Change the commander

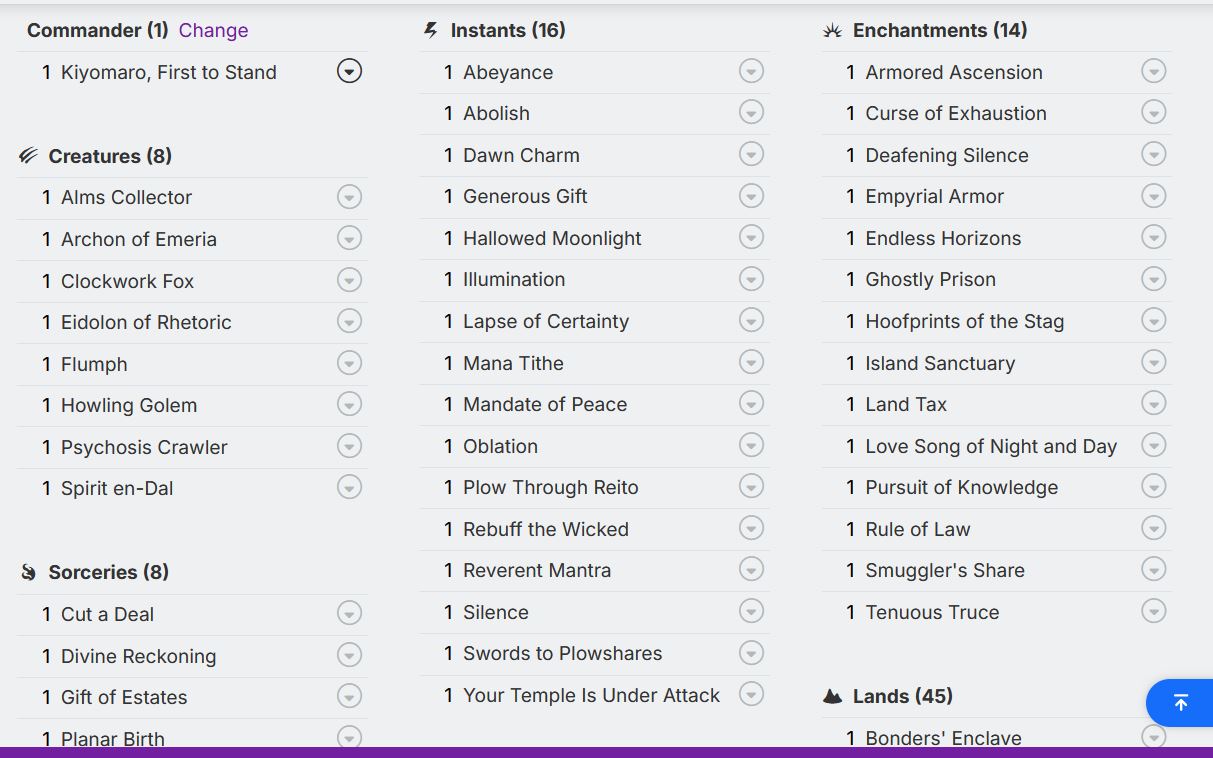point(213,30)
